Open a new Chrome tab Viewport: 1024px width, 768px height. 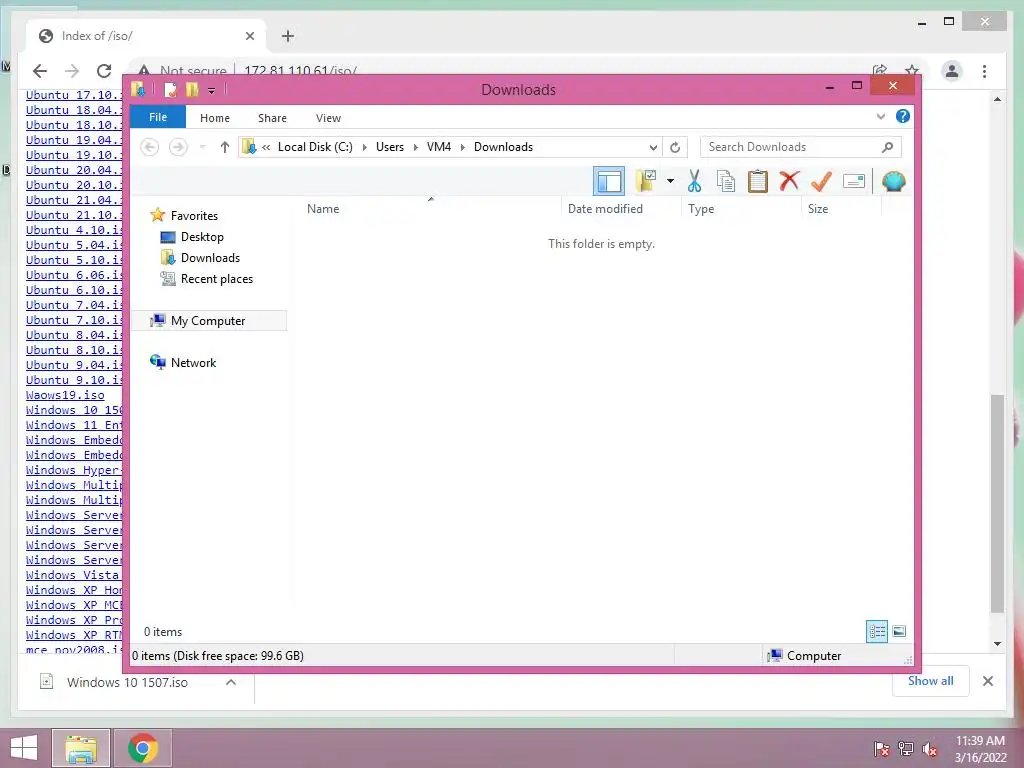[288, 36]
